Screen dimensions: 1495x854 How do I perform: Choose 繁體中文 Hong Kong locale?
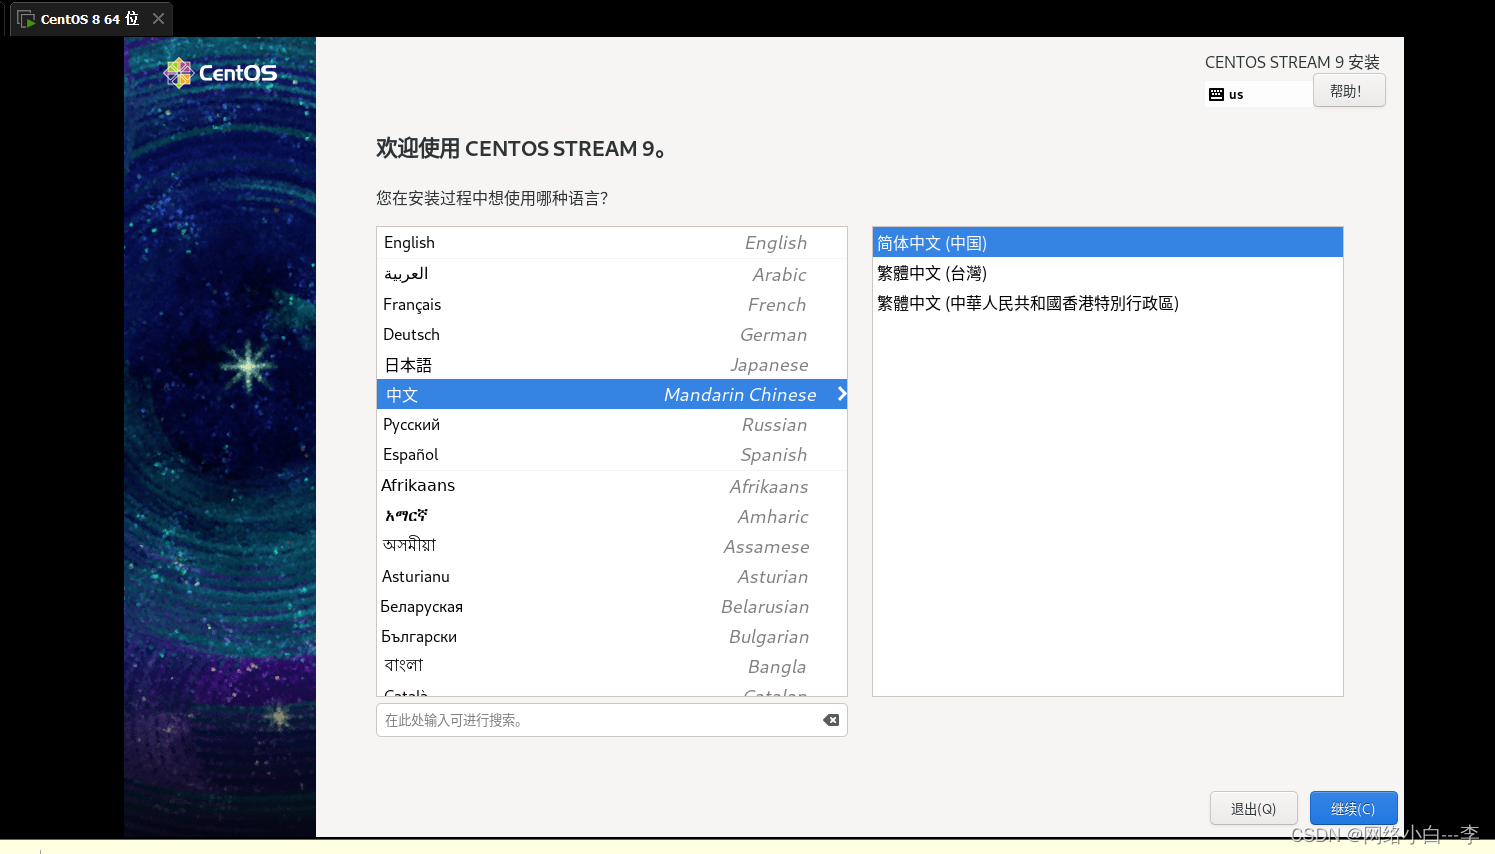coord(1108,303)
